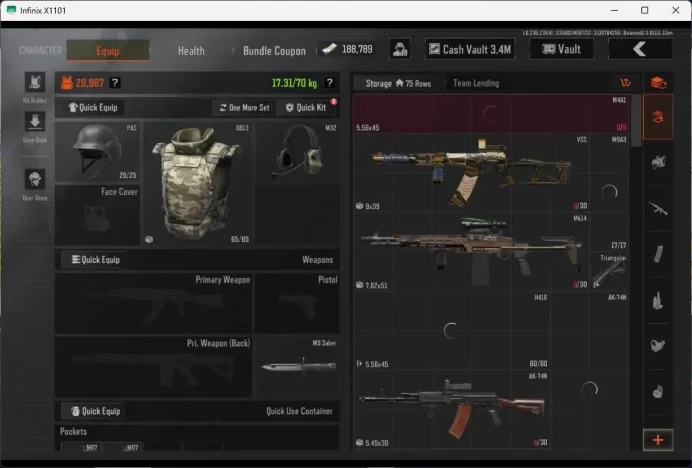
Task: Select the empty Primary Weapon slot
Action: pyautogui.click(x=154, y=303)
